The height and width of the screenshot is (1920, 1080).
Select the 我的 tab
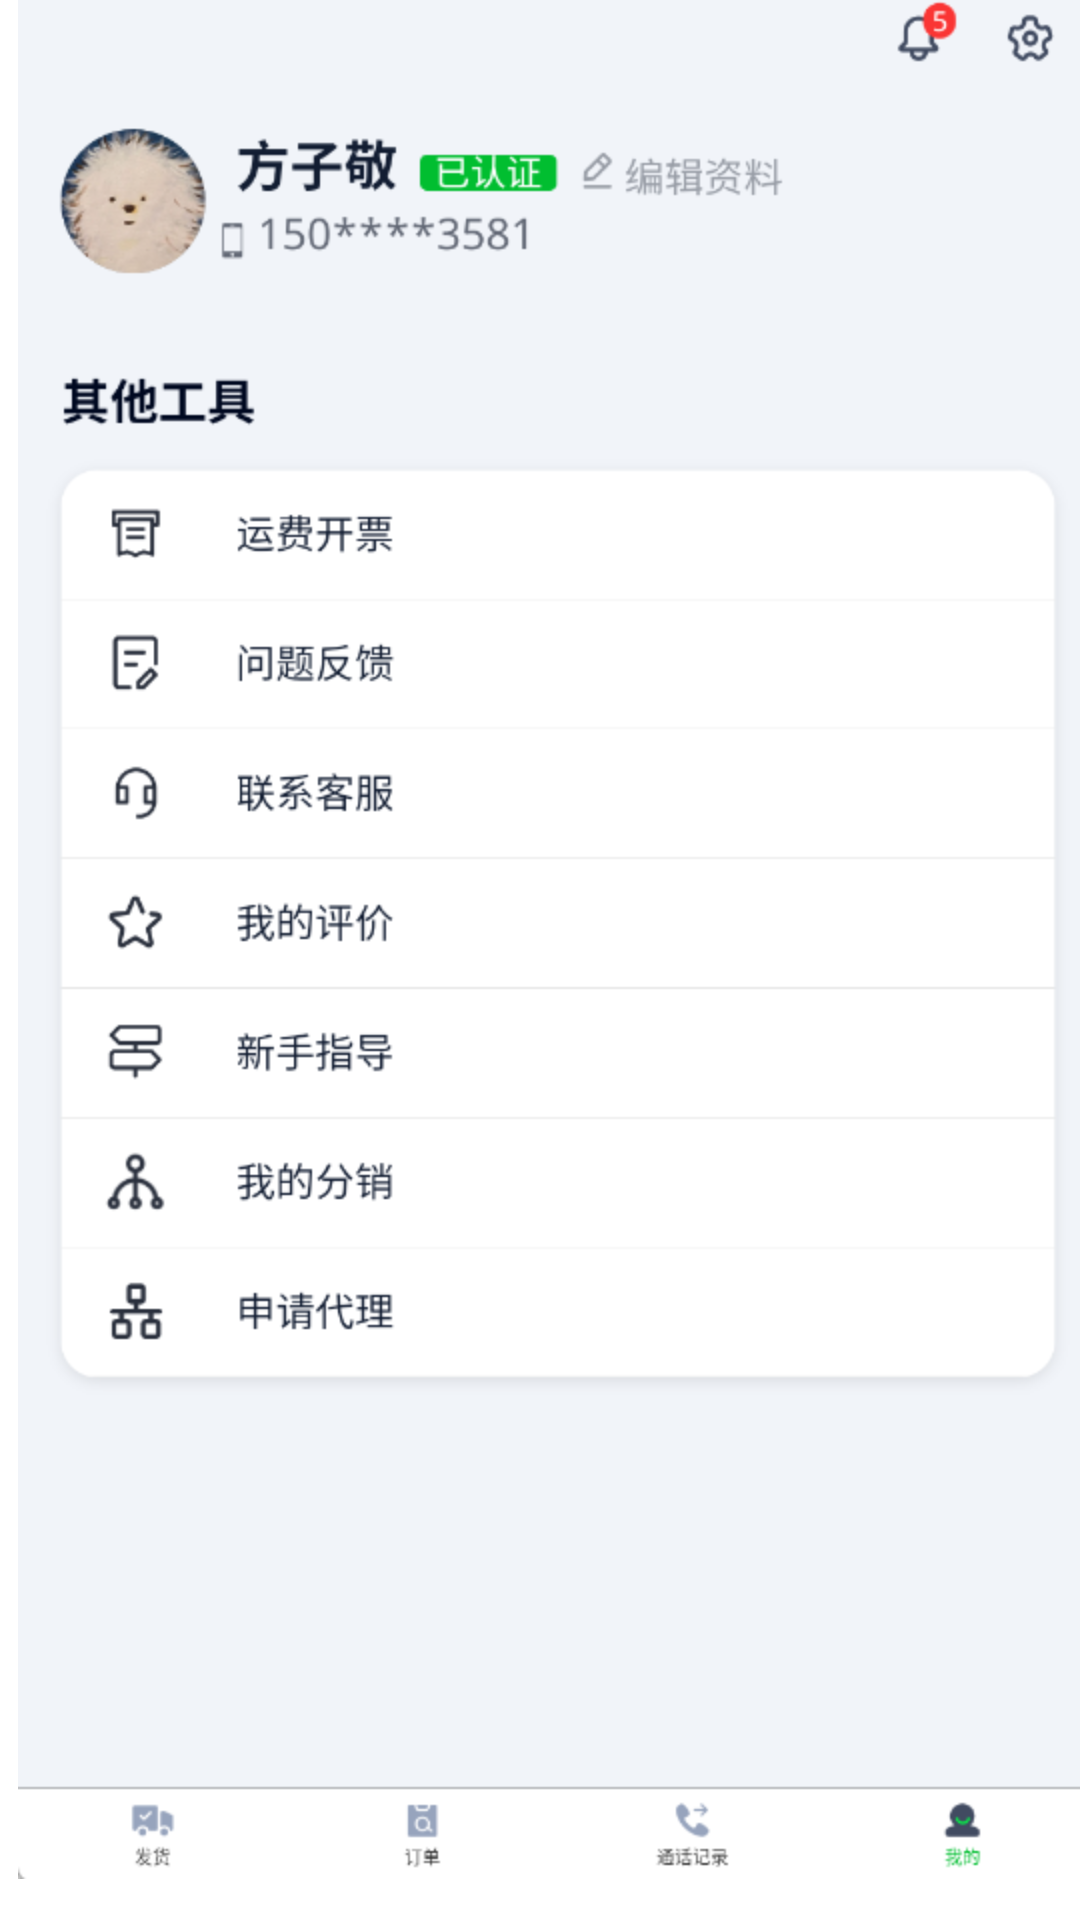click(962, 1834)
